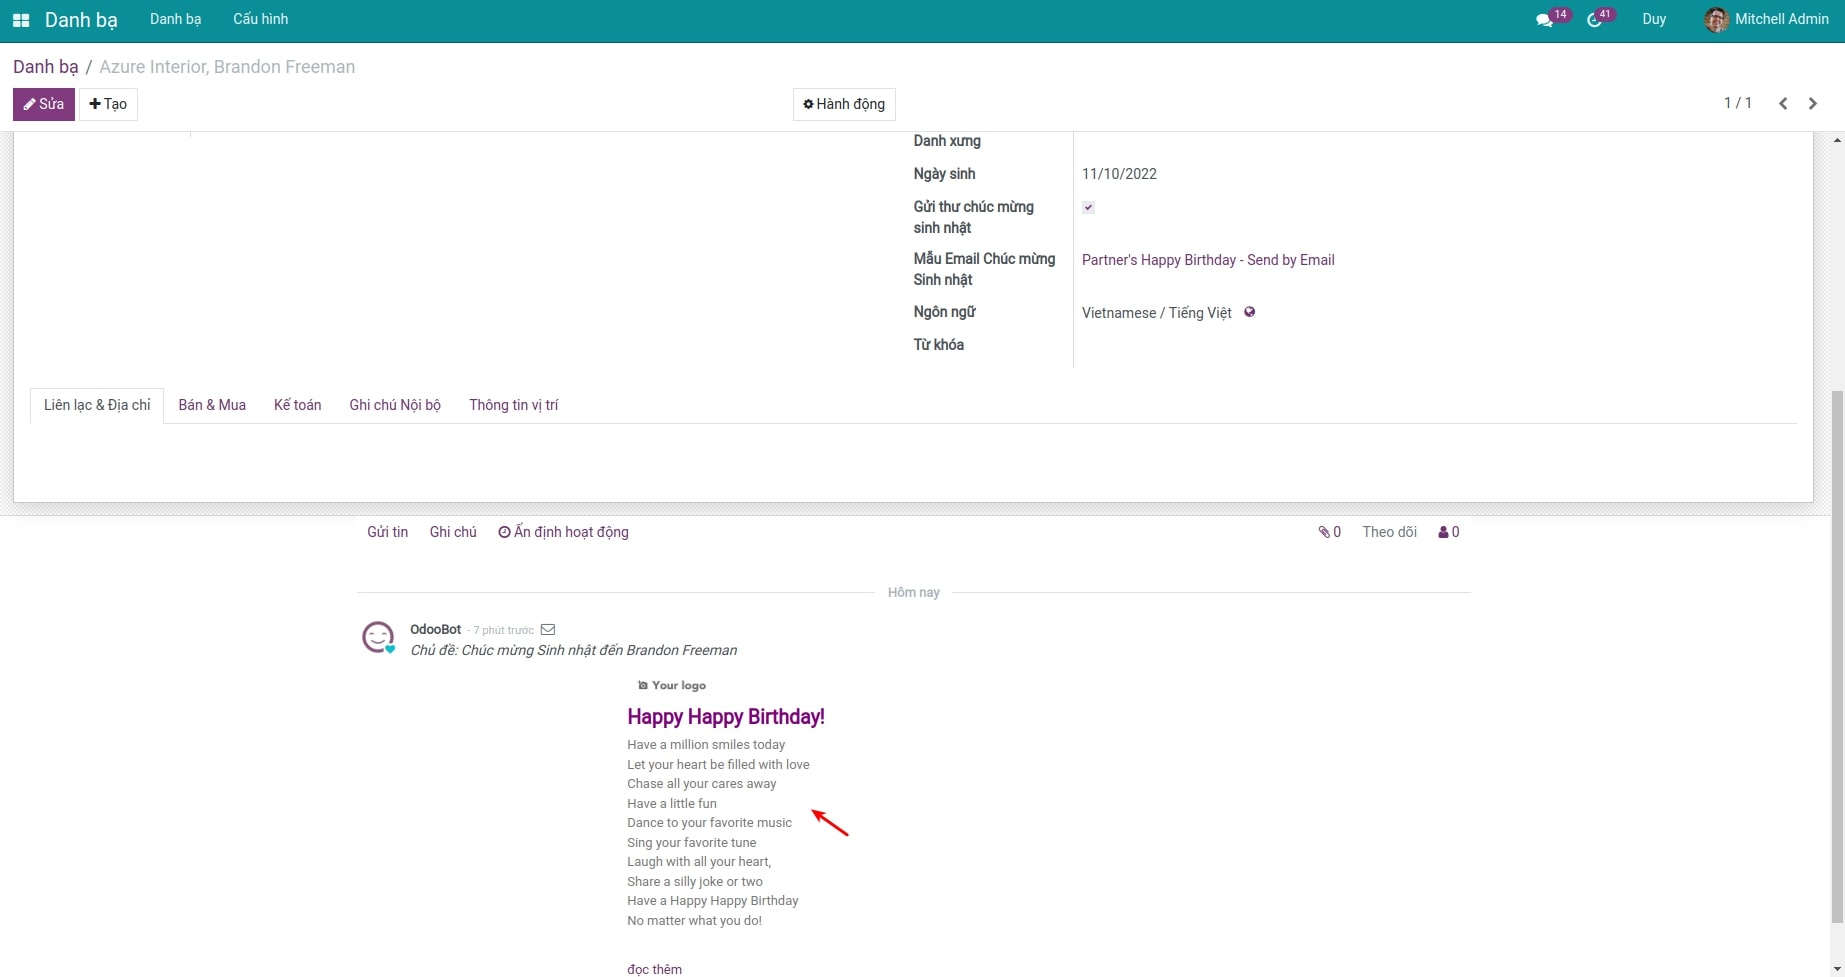Open attachments paperclip counter

click(1329, 532)
